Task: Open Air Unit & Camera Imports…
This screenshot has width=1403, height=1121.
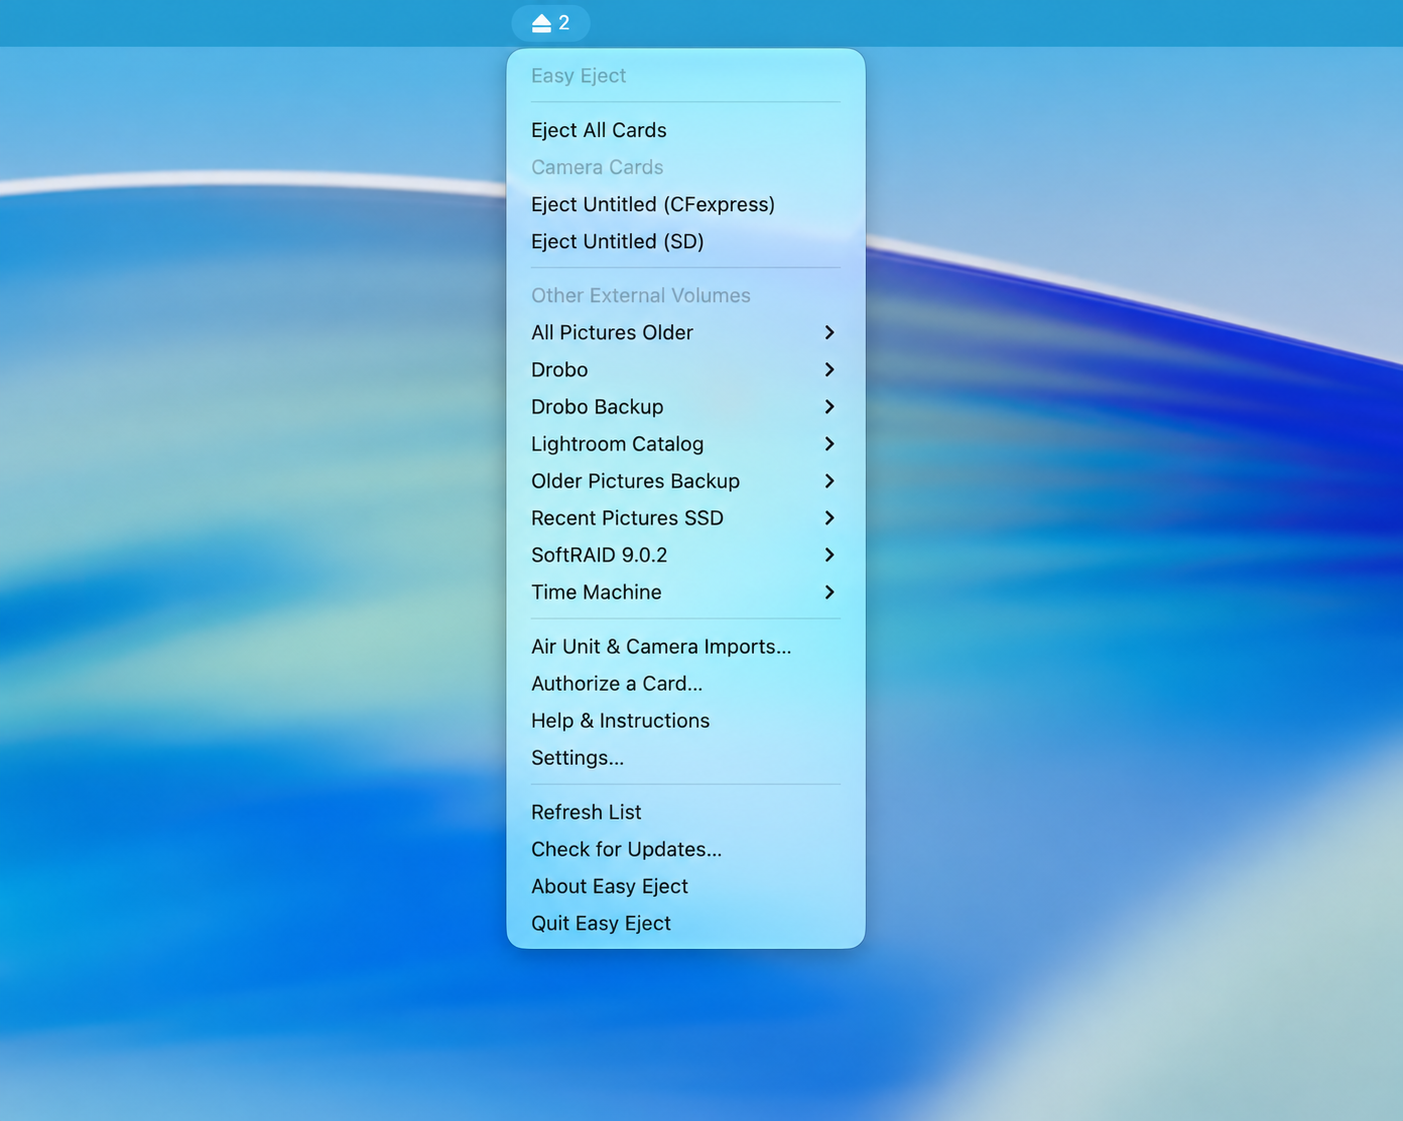Action: [685, 646]
